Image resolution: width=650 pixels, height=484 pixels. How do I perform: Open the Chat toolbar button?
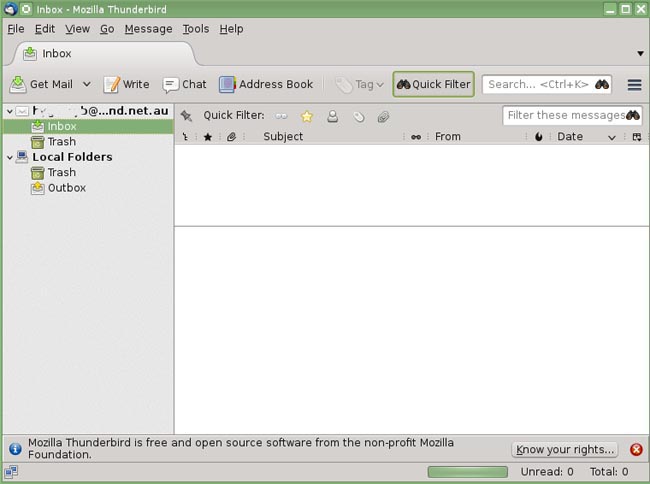pyautogui.click(x=184, y=85)
